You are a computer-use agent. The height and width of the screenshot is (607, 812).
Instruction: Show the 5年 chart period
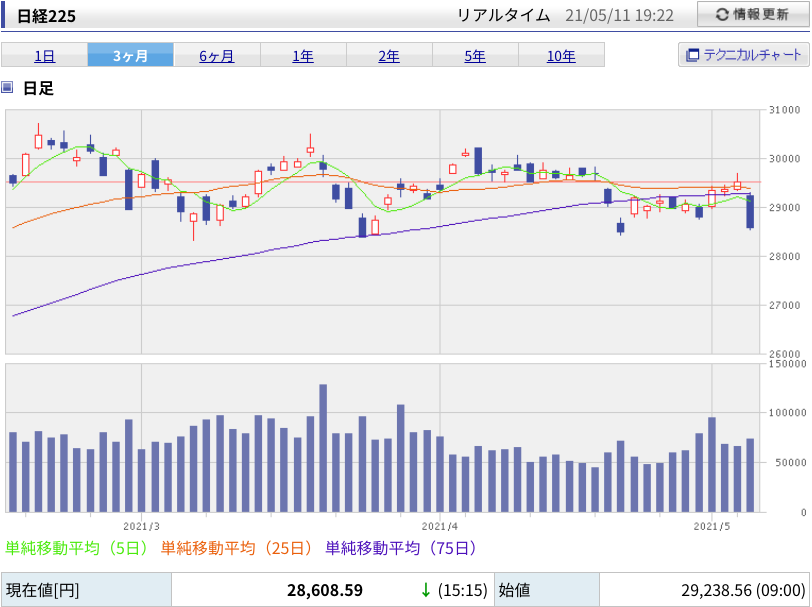[x=475, y=55]
